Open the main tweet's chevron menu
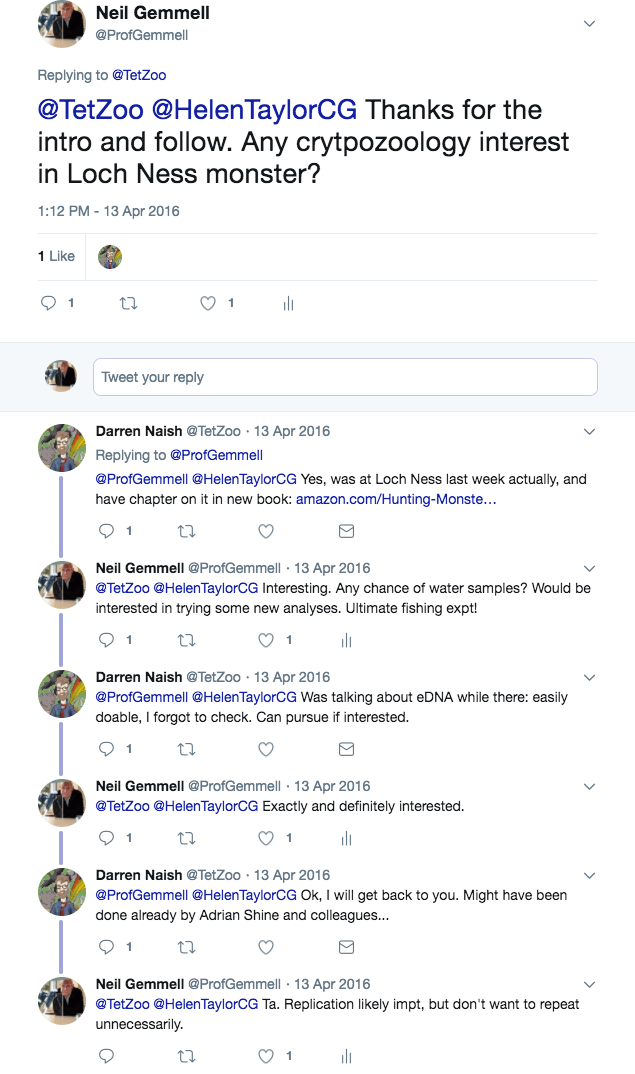Image resolution: width=635 pixels, height=1074 pixels. click(589, 24)
